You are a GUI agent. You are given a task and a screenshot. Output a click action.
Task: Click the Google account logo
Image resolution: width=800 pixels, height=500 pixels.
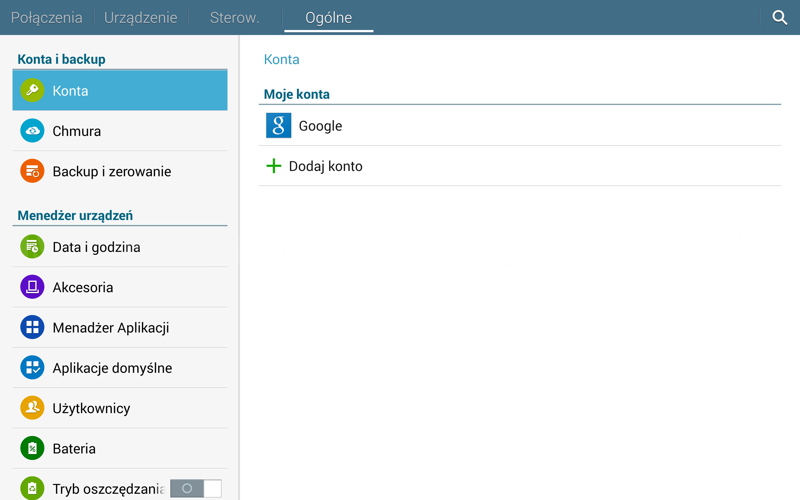click(278, 126)
